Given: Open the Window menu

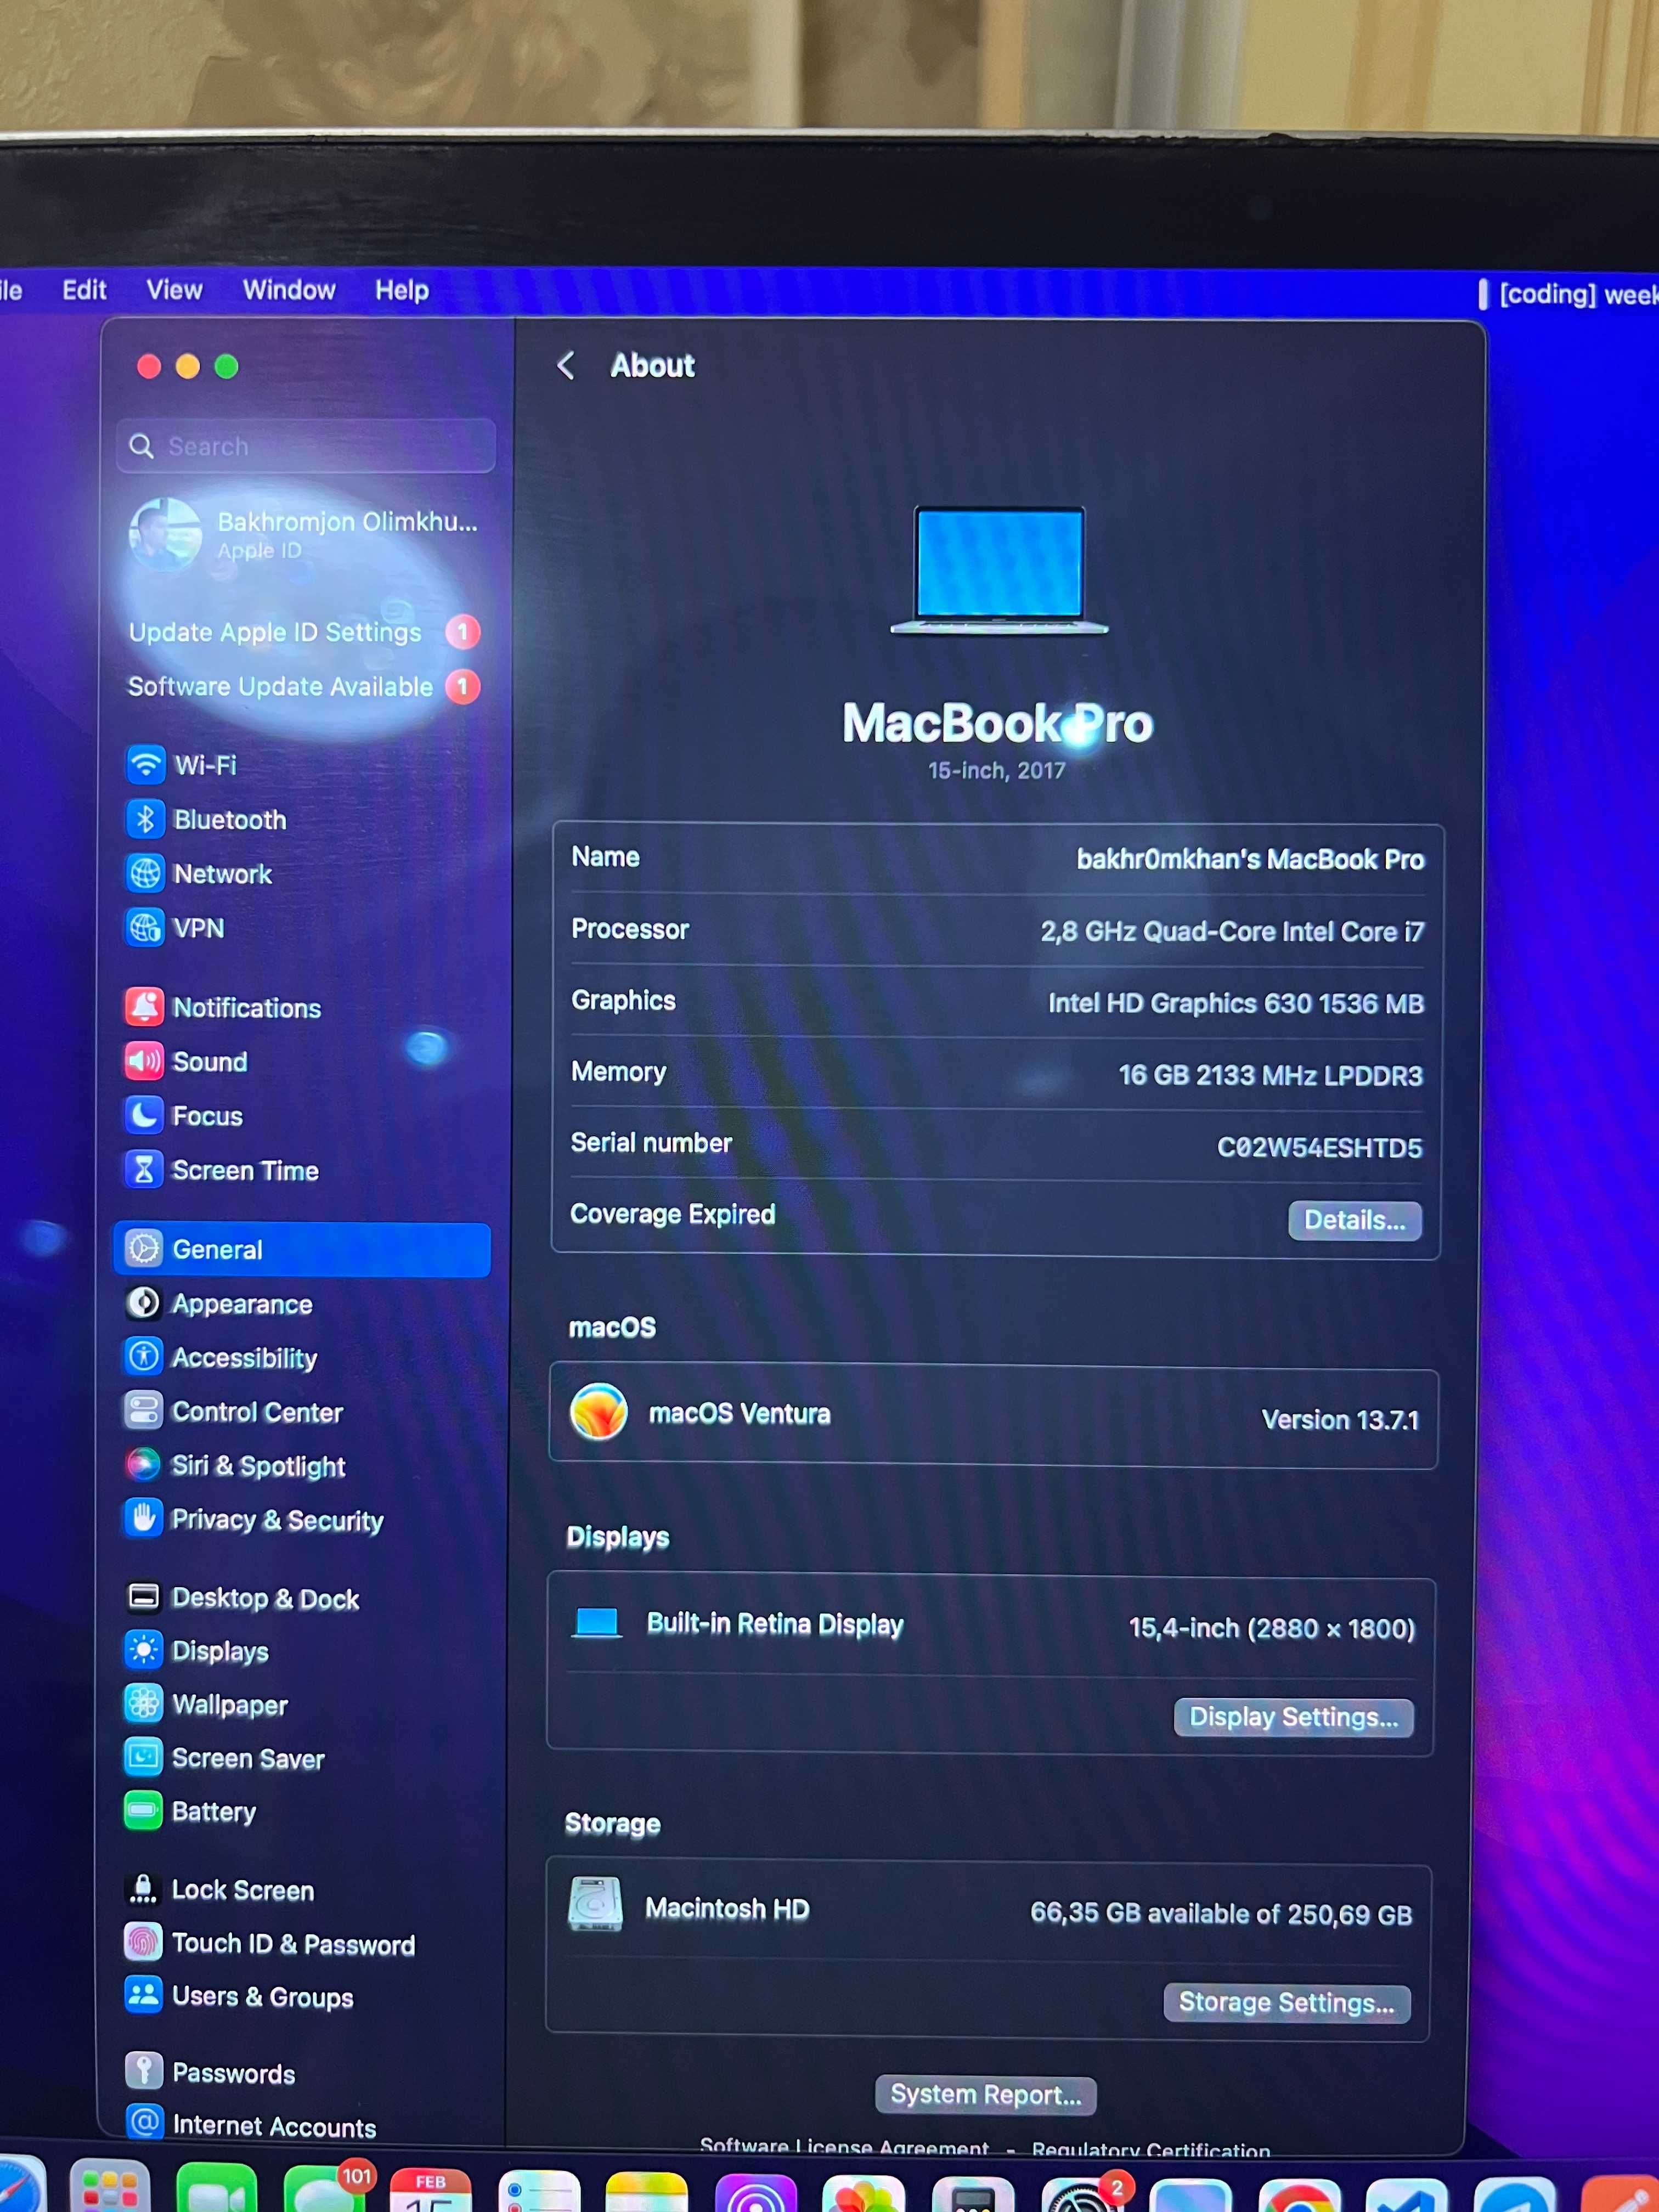Looking at the screenshot, I should (x=289, y=290).
